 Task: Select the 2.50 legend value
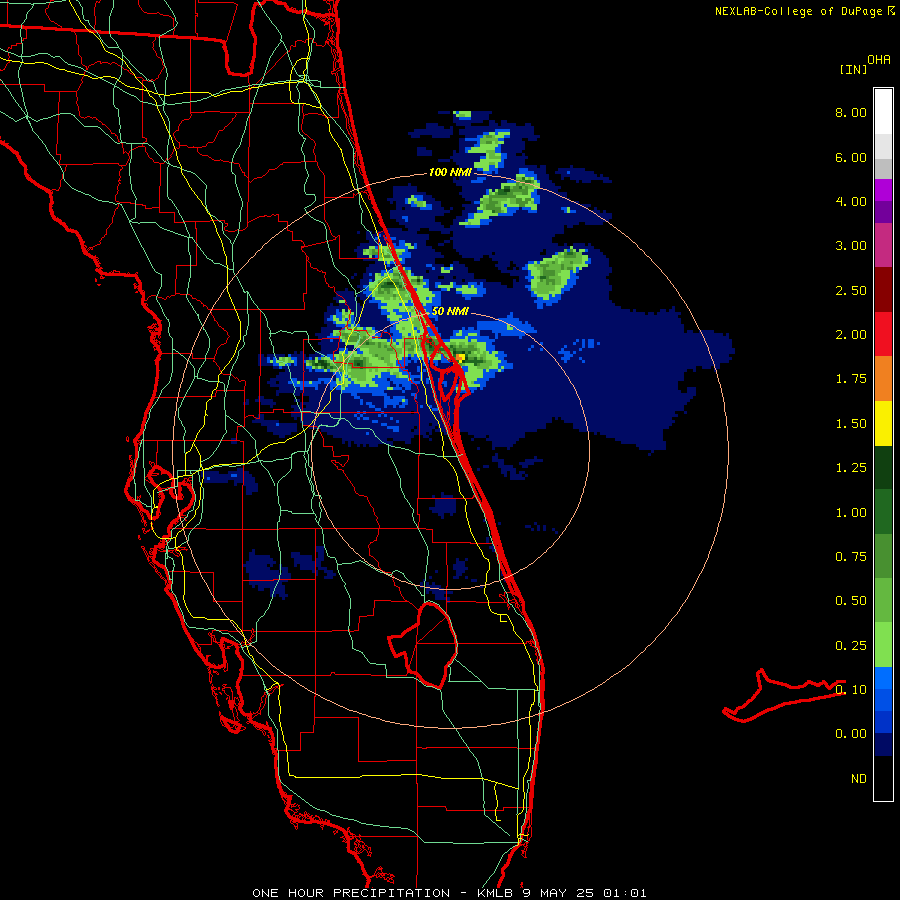851,290
